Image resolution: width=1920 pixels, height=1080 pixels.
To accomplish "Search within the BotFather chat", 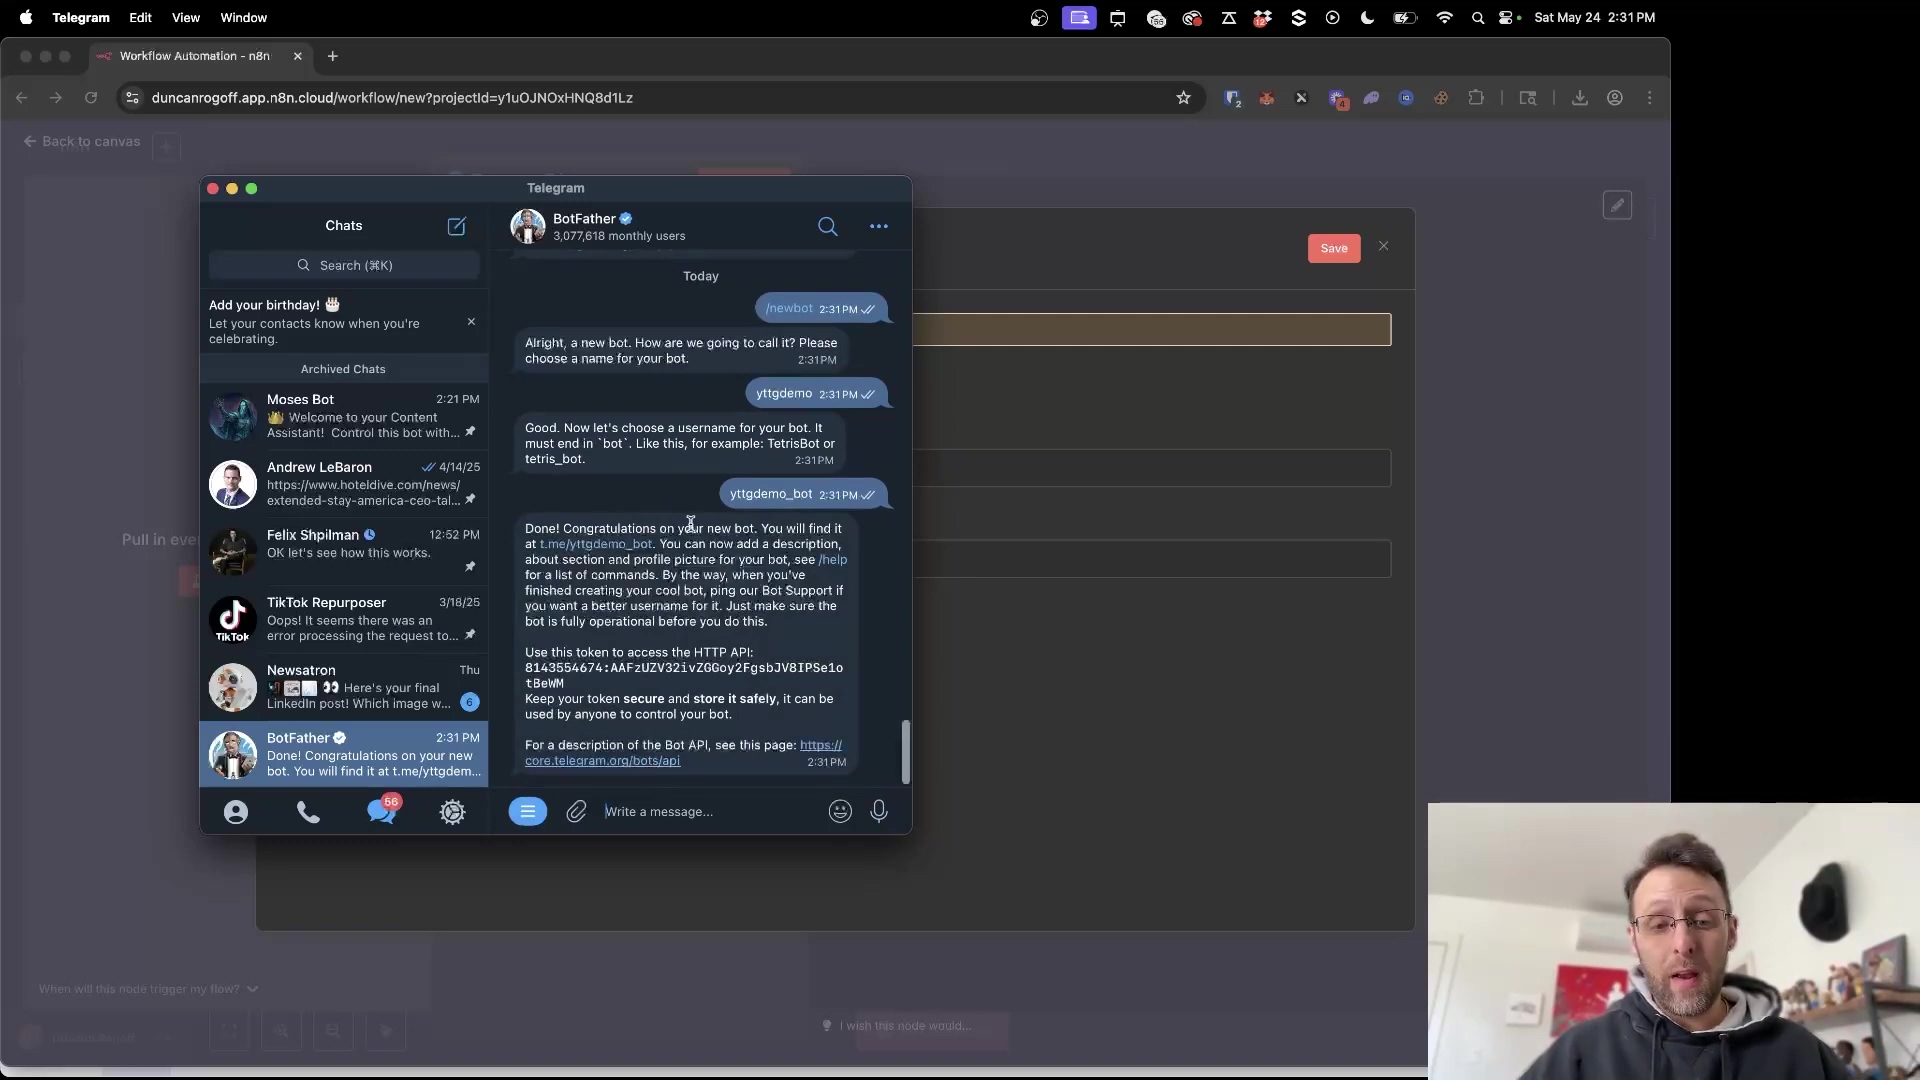I will tap(827, 226).
